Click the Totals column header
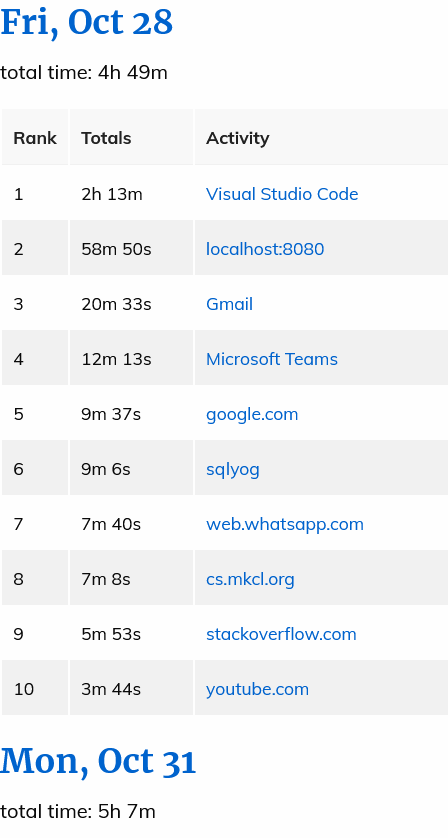 [x=132, y=138]
